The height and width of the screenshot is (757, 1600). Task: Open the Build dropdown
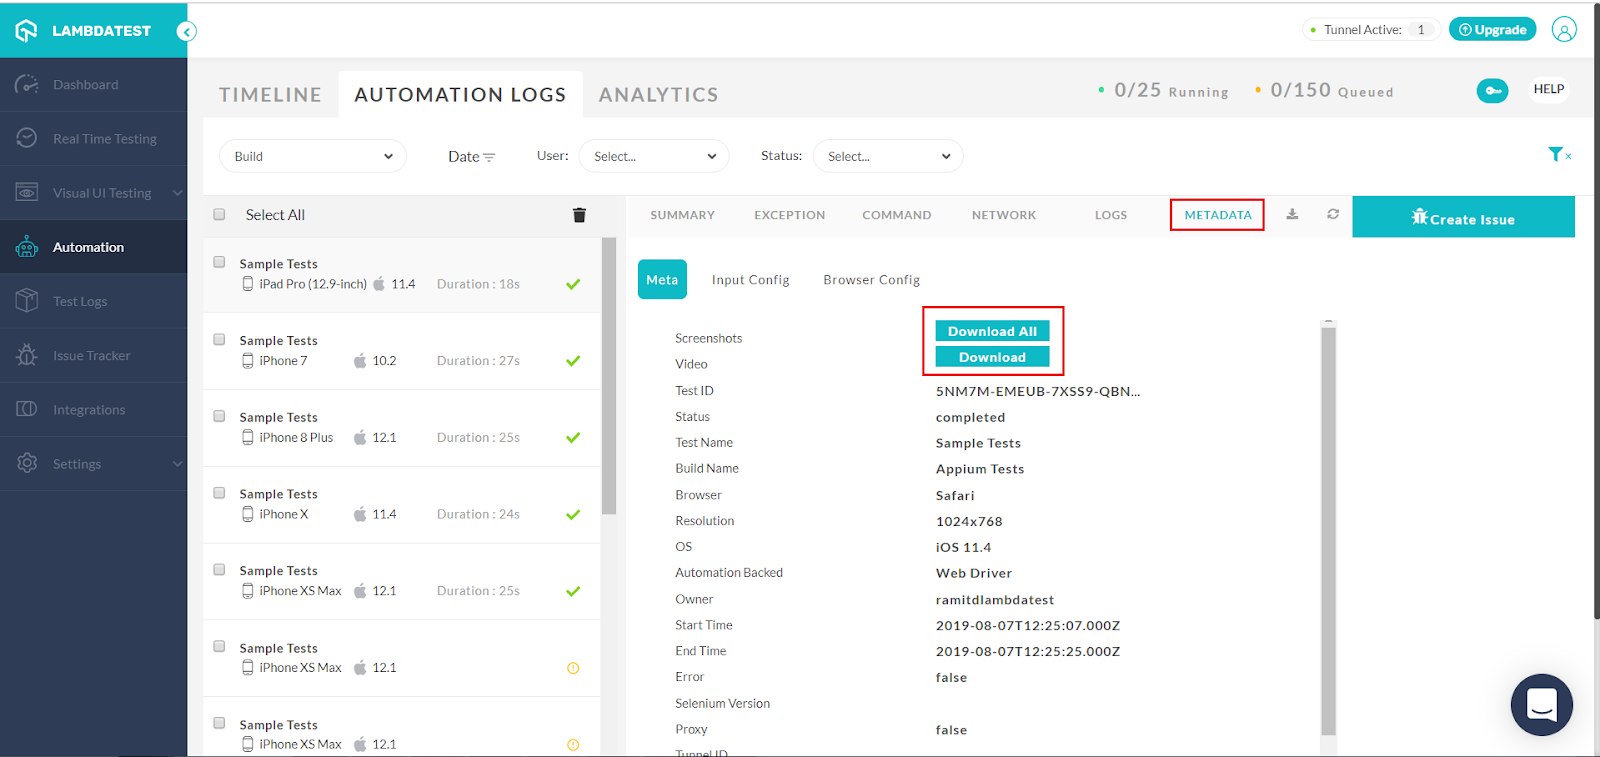(x=313, y=156)
